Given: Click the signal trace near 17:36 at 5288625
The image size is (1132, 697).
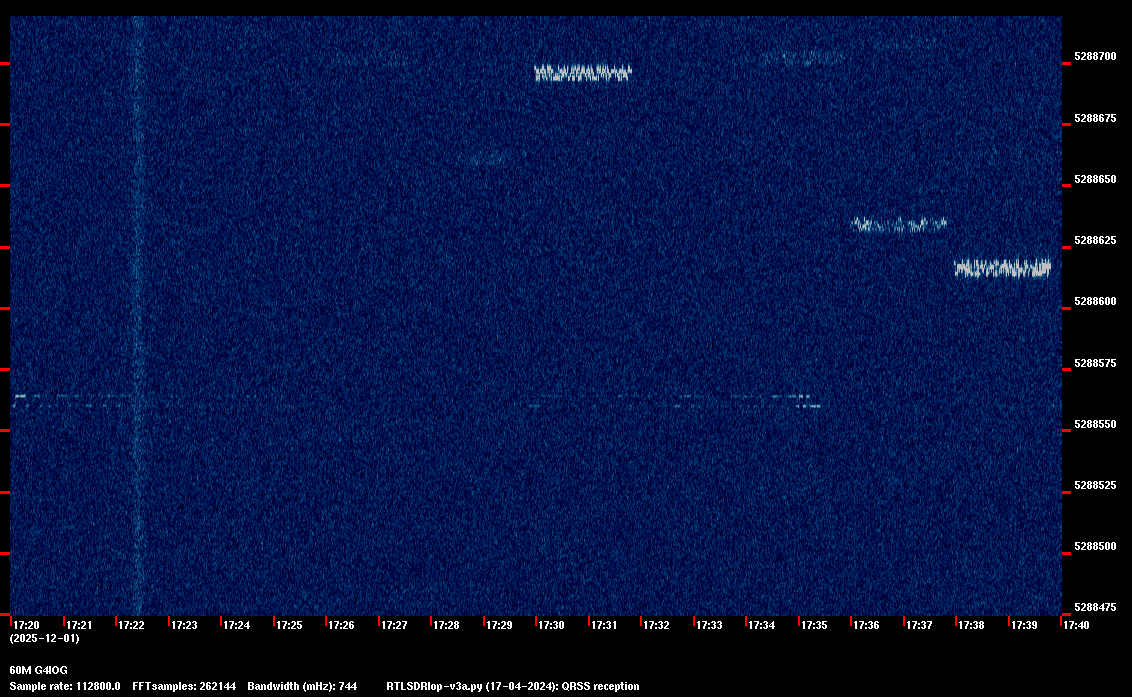Looking at the screenshot, I should pyautogui.click(x=900, y=225).
